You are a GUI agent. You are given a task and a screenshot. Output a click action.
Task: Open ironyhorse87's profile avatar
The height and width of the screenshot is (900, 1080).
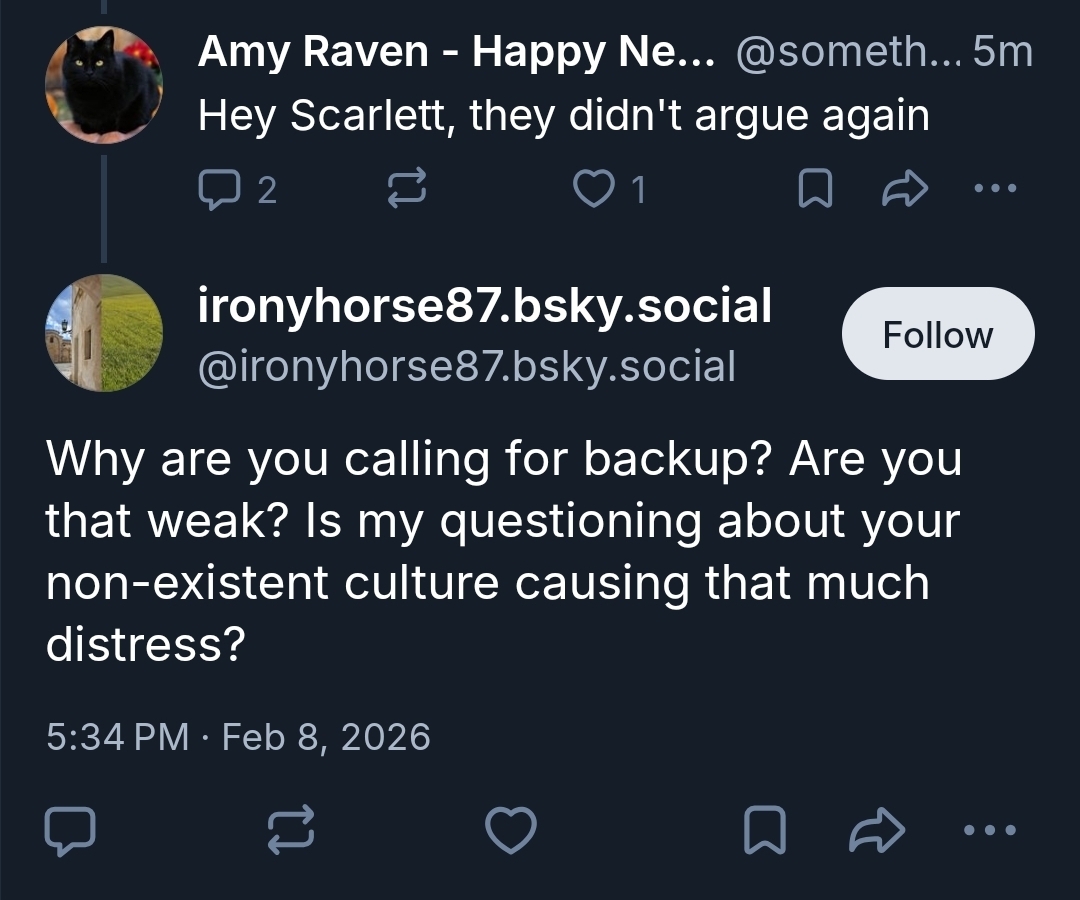(103, 333)
